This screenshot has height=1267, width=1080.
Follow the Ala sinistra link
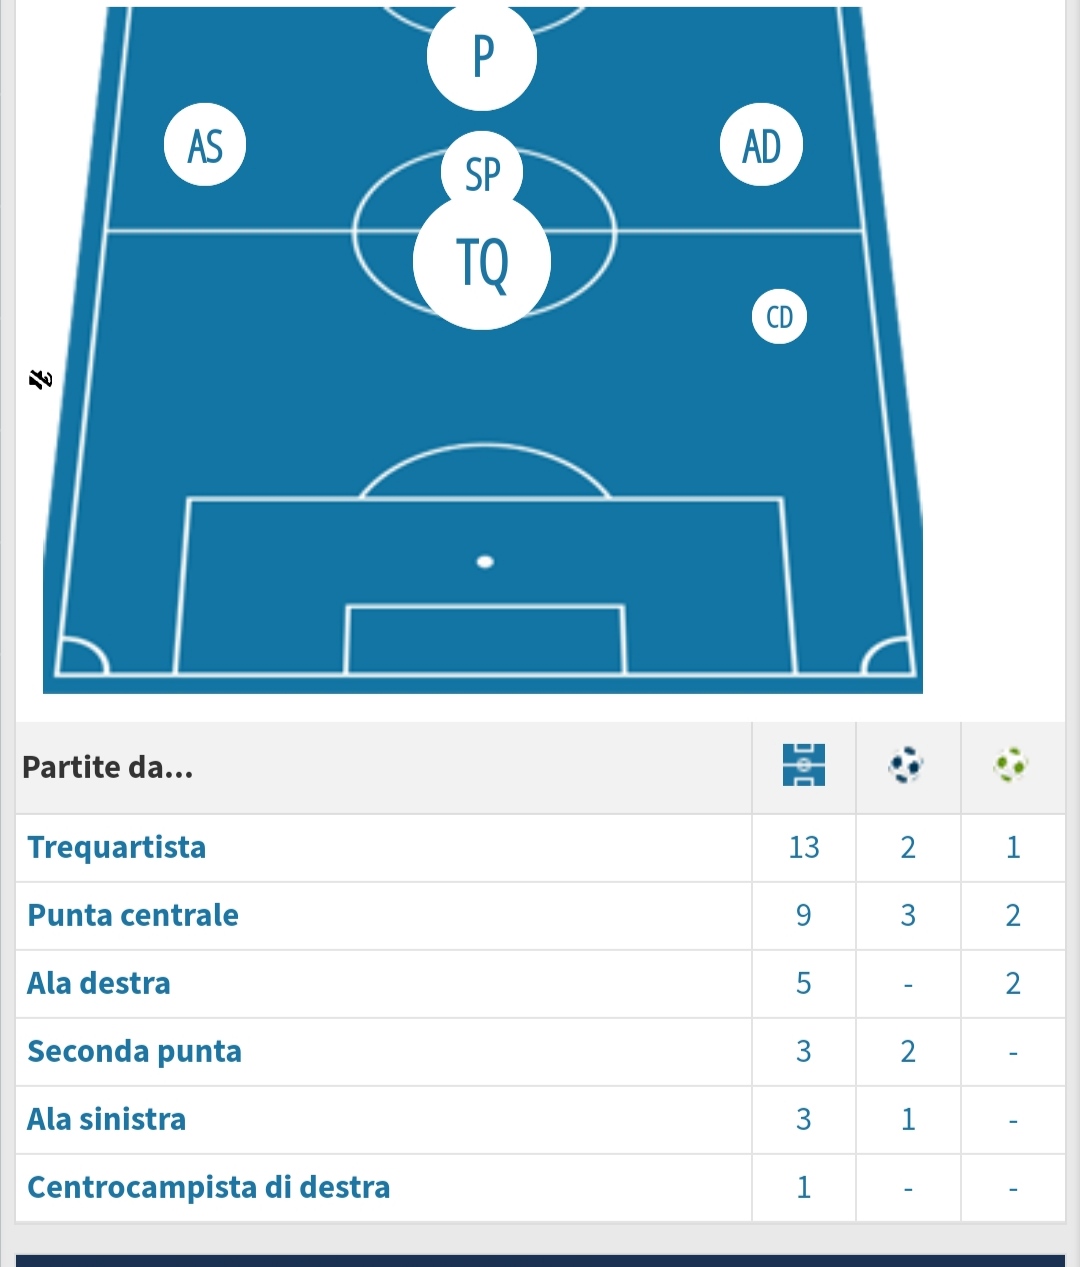coord(107,1120)
